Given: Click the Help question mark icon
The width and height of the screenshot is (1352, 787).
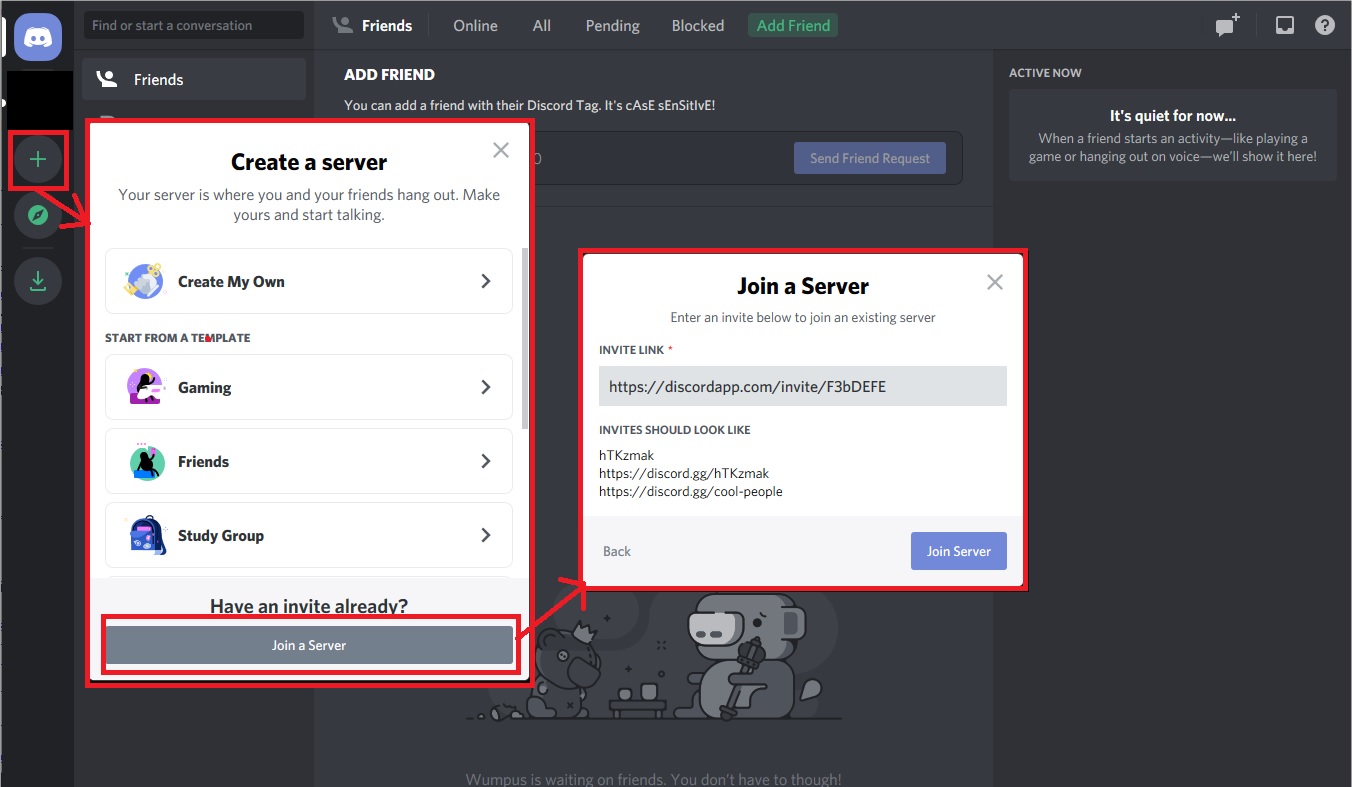Looking at the screenshot, I should tap(1325, 26).
